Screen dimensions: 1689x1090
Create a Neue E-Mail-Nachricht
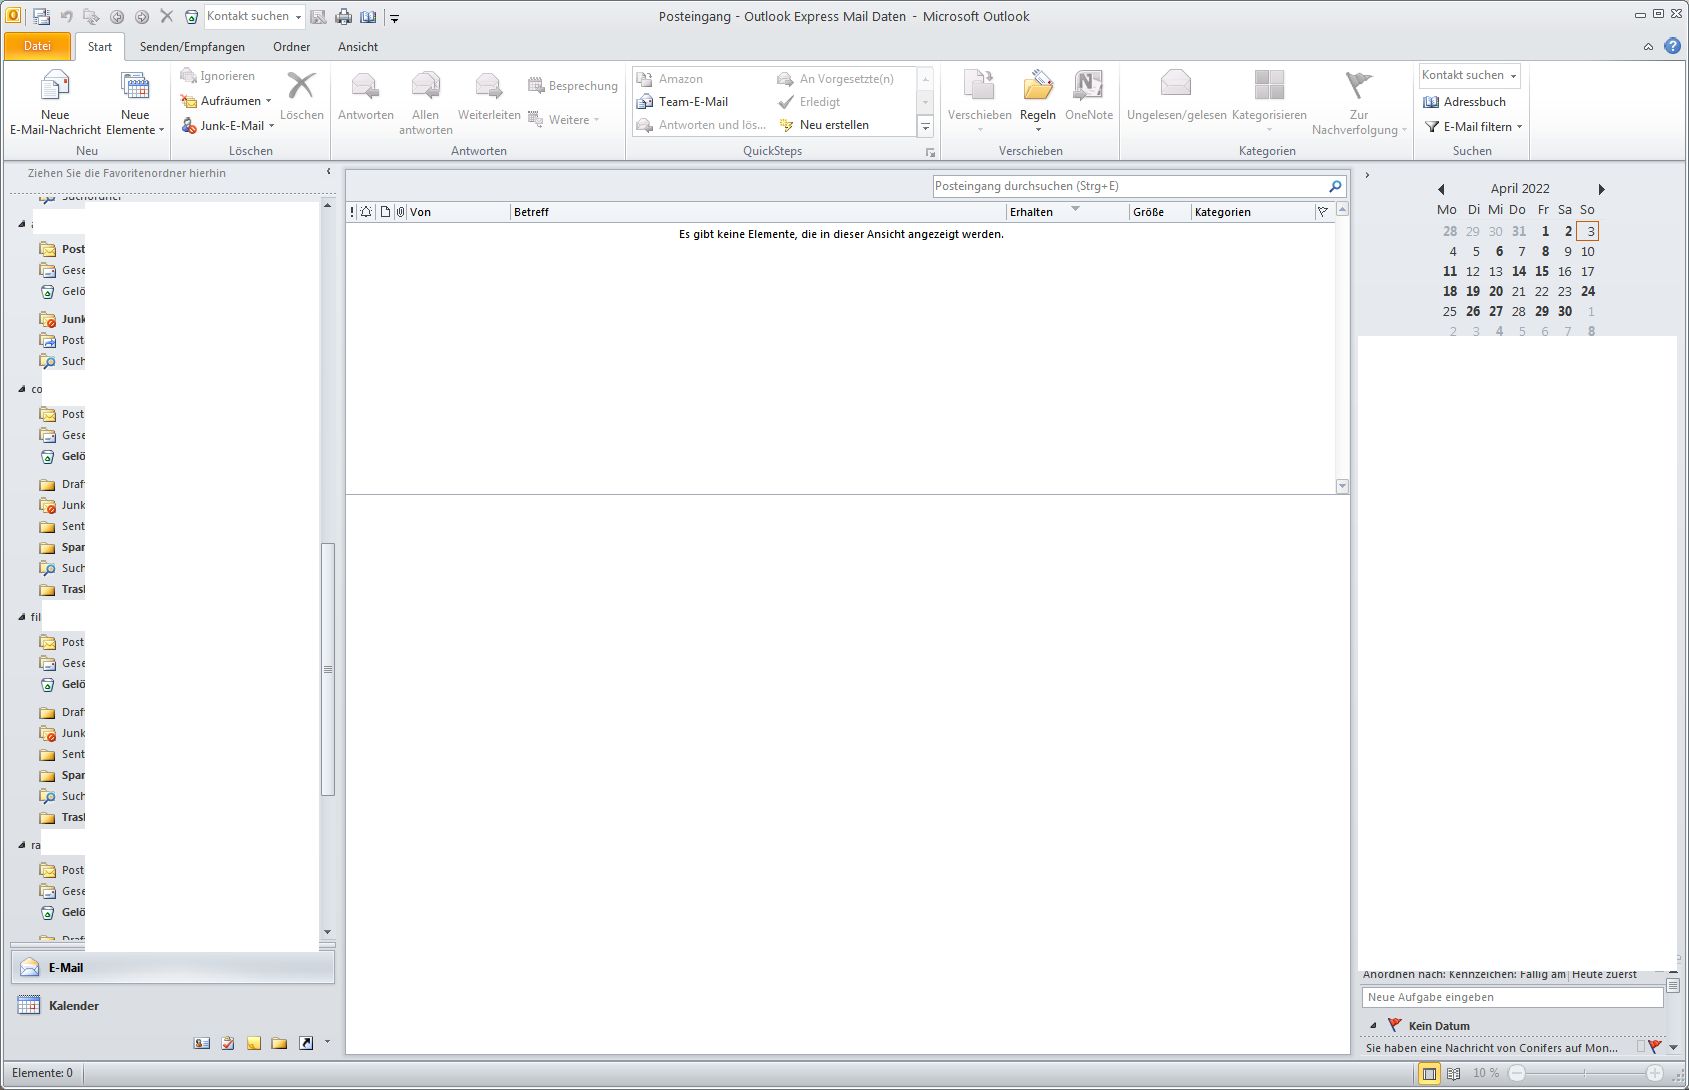click(x=55, y=102)
